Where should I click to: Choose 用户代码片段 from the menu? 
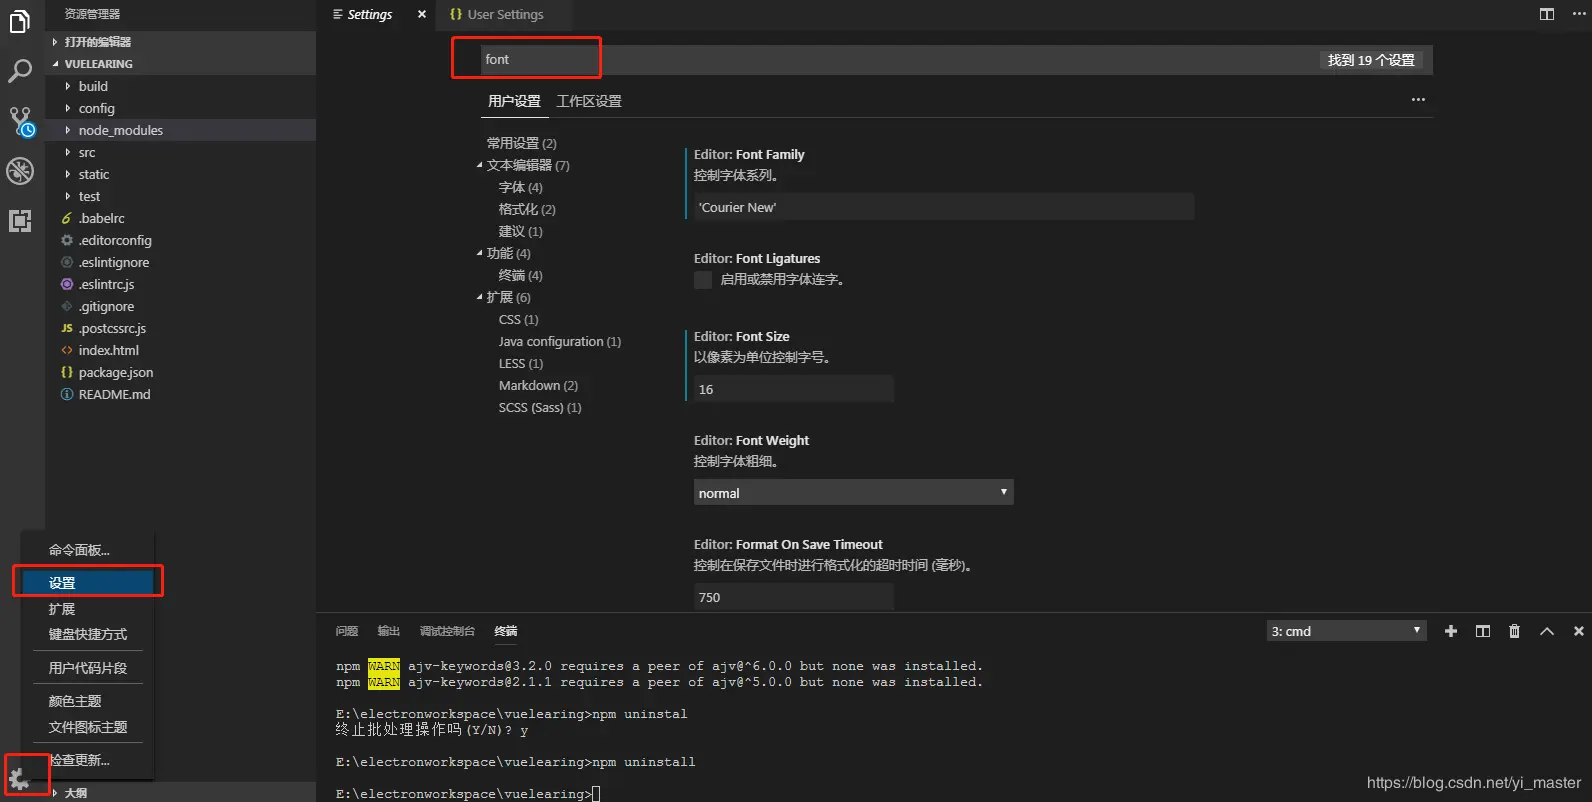[88, 668]
